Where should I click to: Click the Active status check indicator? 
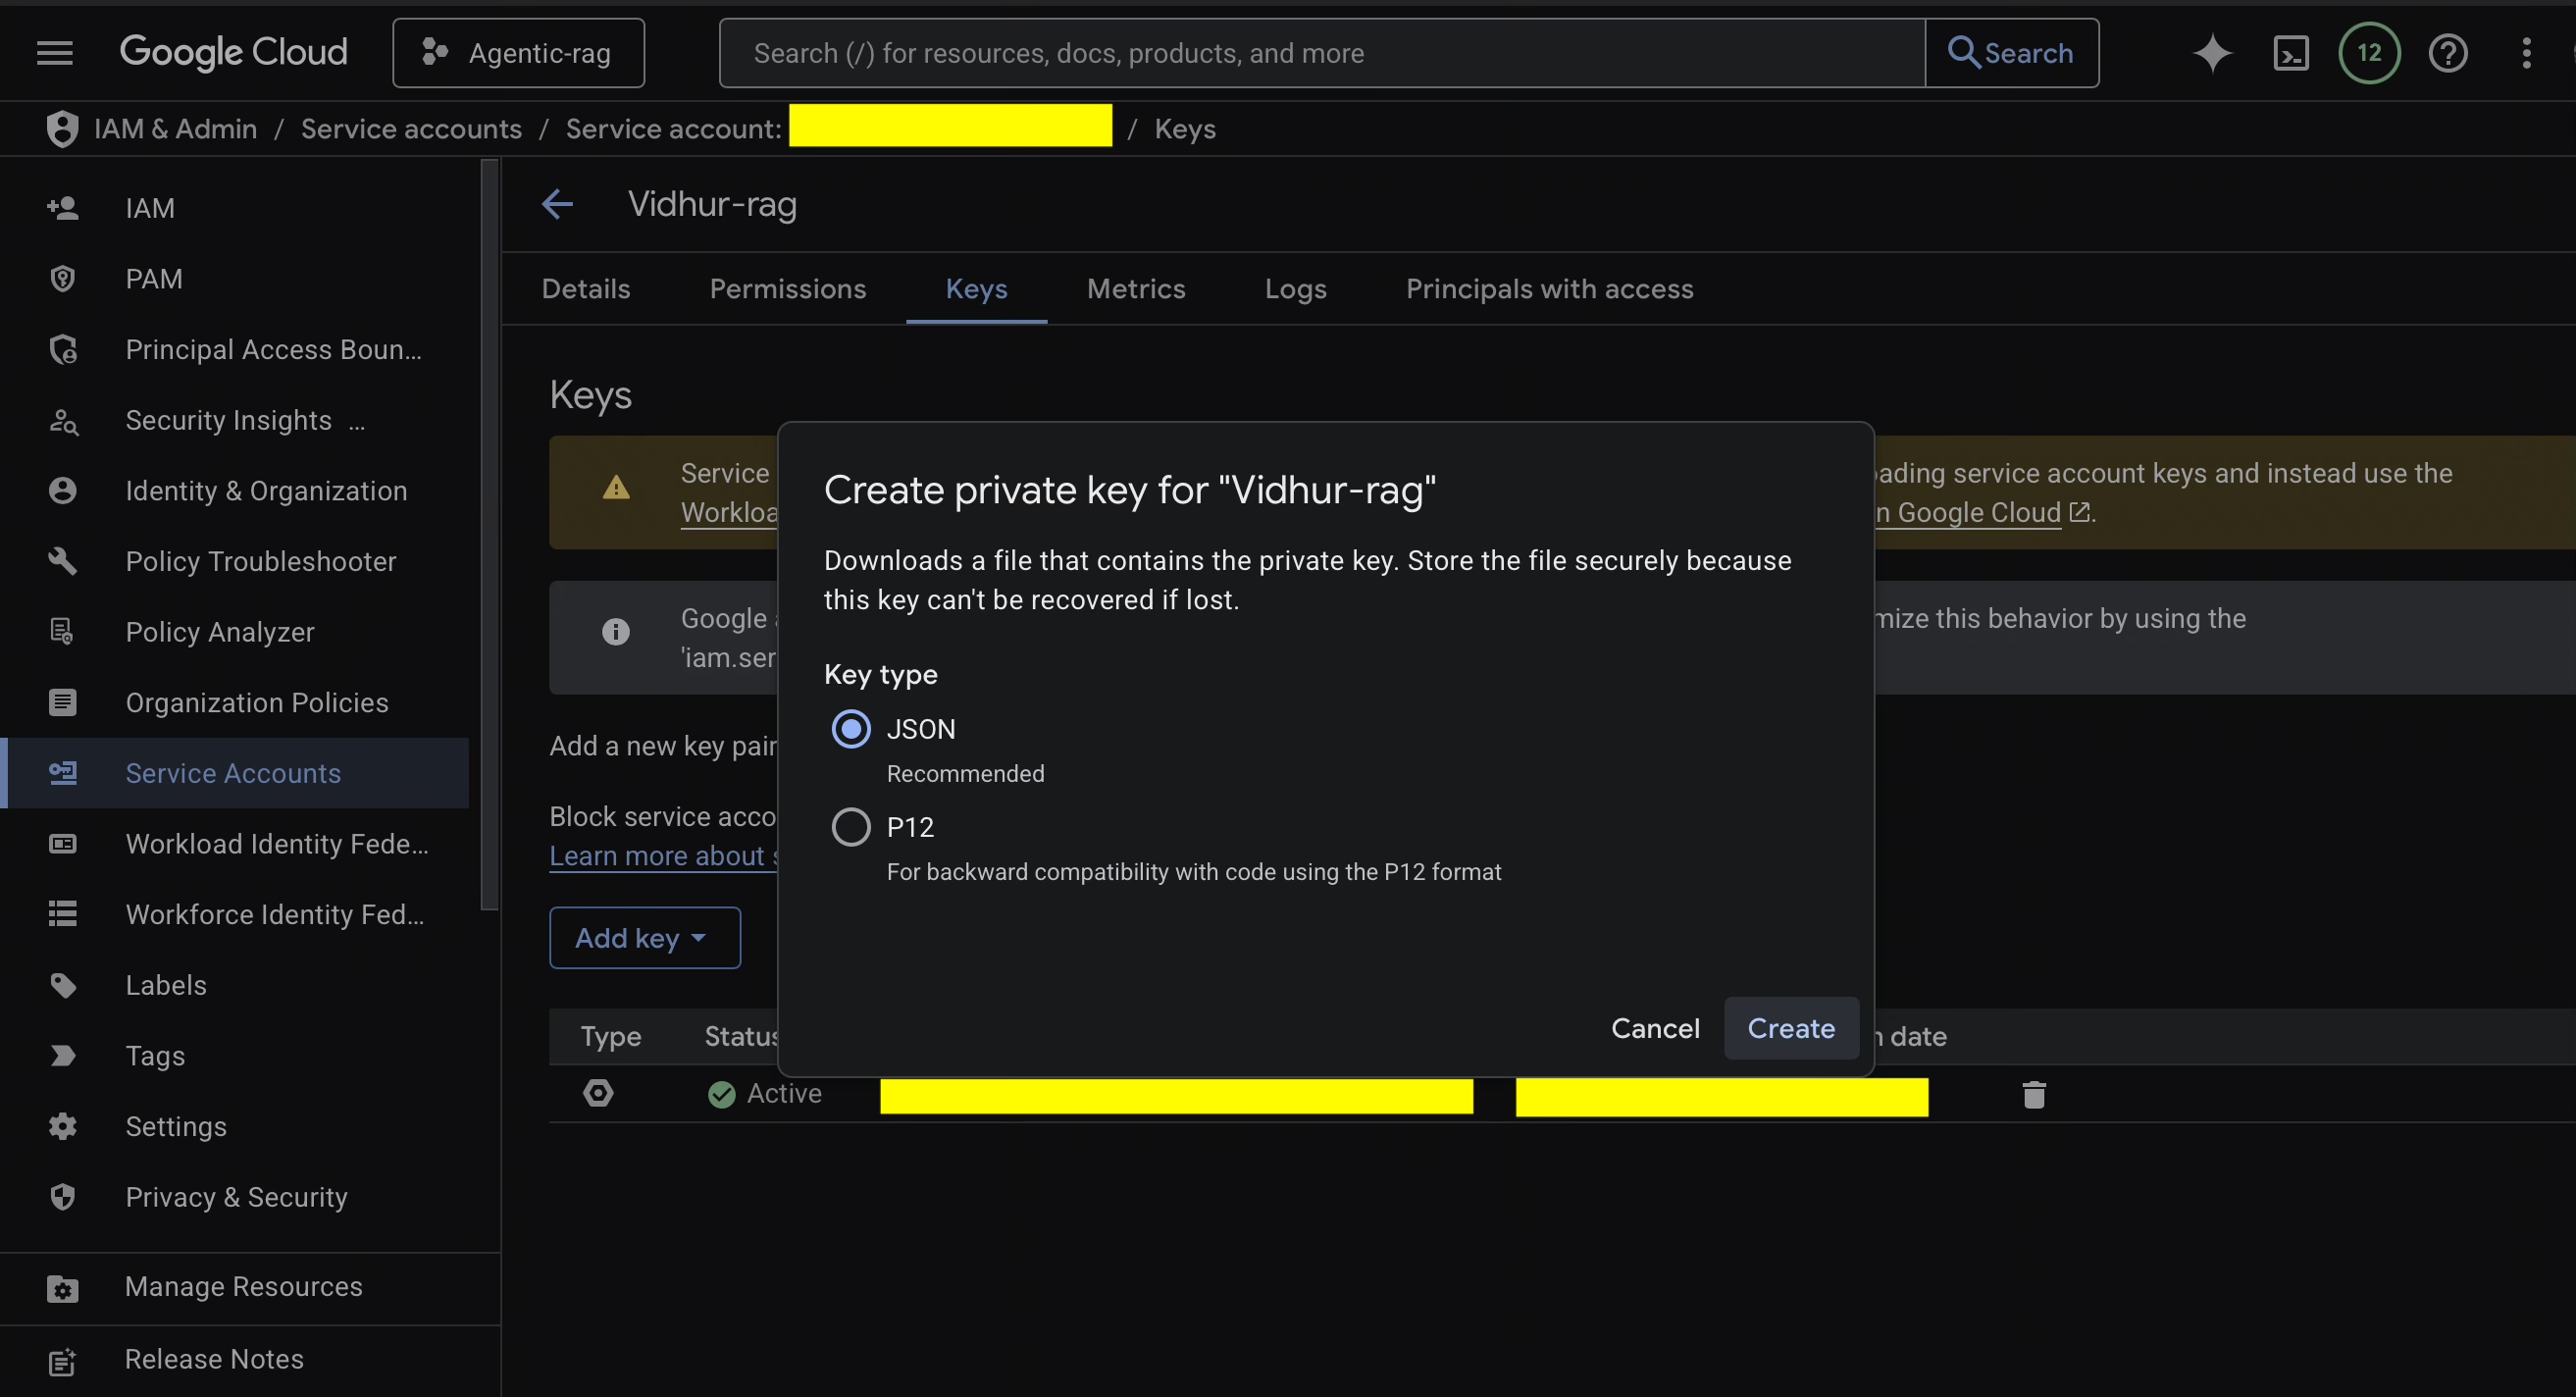(x=722, y=1094)
